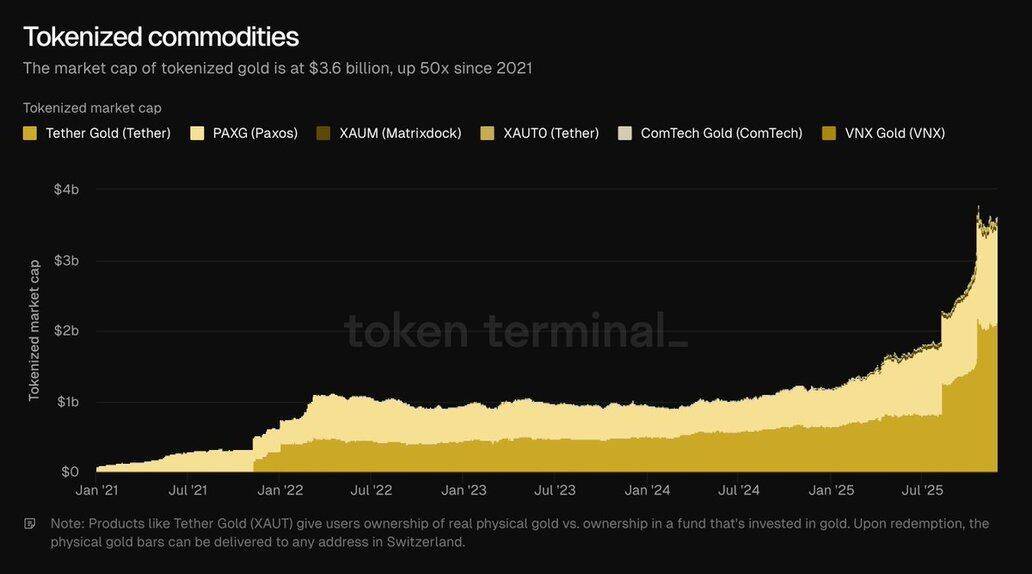Toggle the VNX Gold (VNX) series label
This screenshot has height=574, width=1032.
pos(895,133)
